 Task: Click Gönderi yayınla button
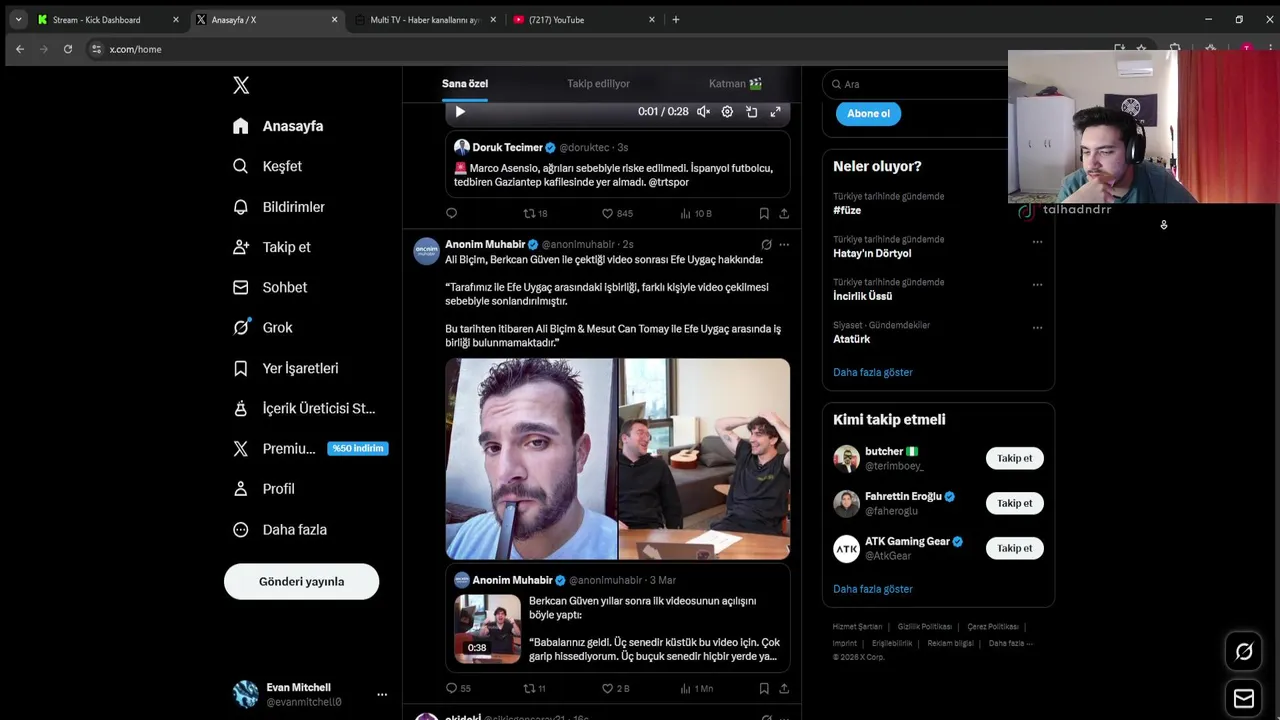click(x=301, y=581)
